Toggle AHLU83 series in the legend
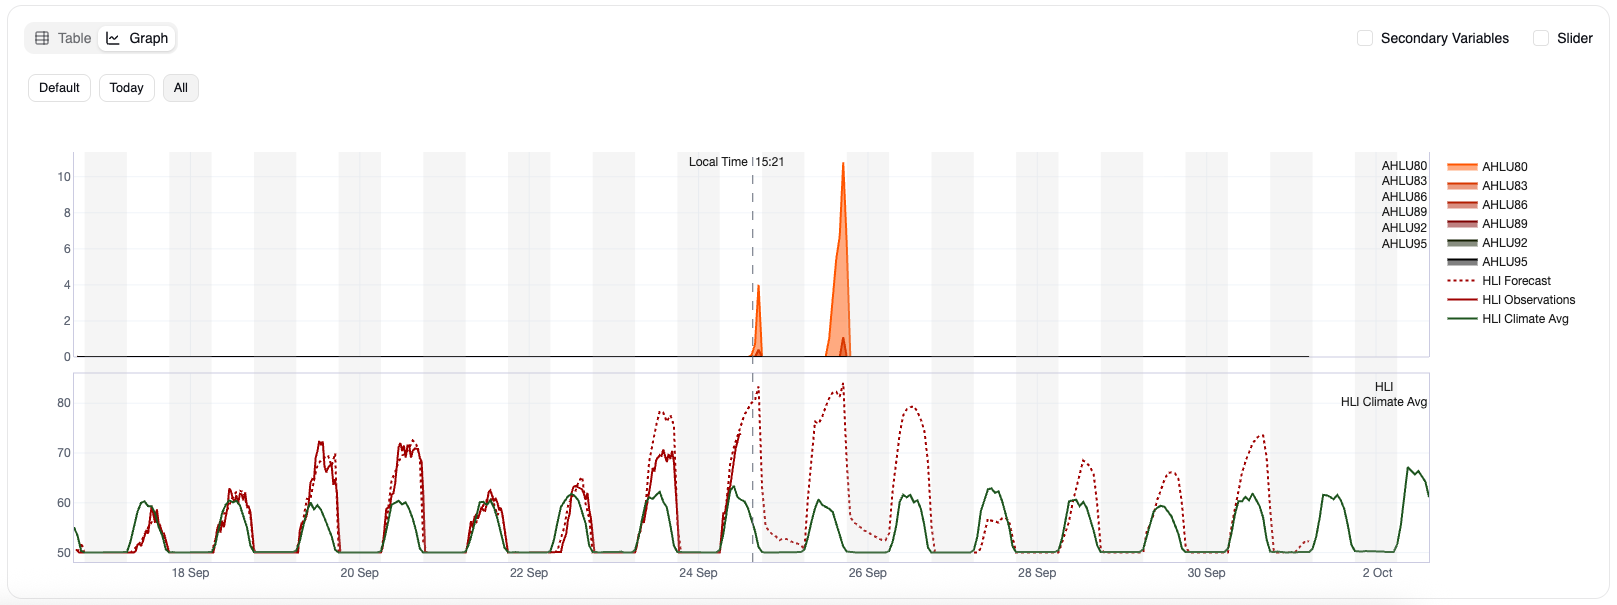Viewport: 1617px width, 605px height. [x=1488, y=186]
